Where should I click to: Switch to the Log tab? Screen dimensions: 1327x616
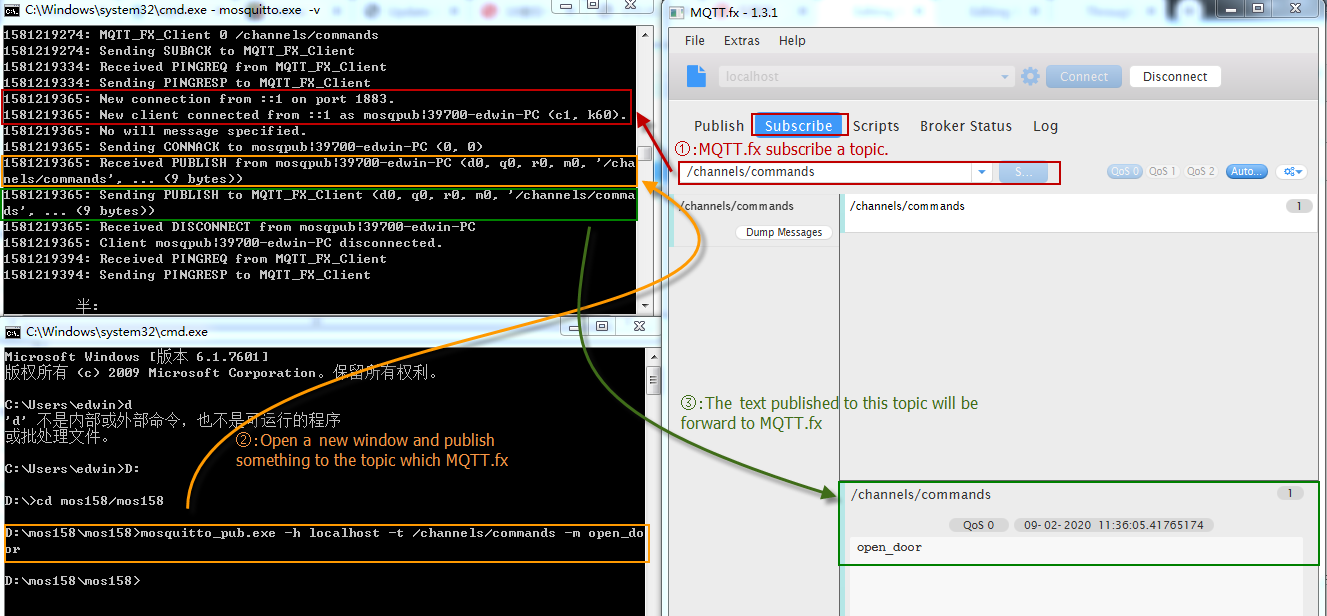(x=1045, y=126)
